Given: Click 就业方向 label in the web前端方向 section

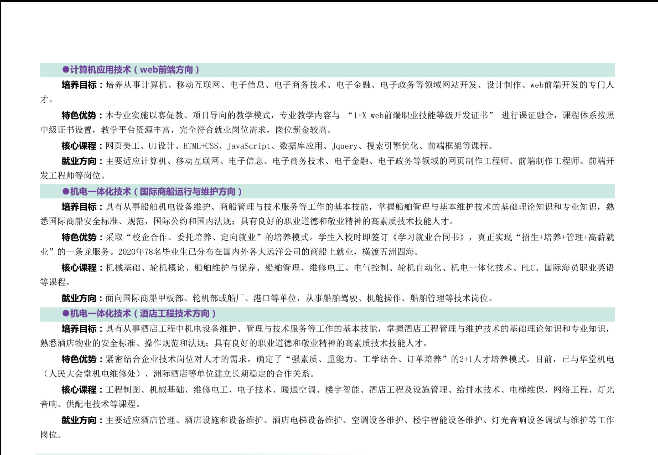Looking at the screenshot, I should tap(81, 160).
